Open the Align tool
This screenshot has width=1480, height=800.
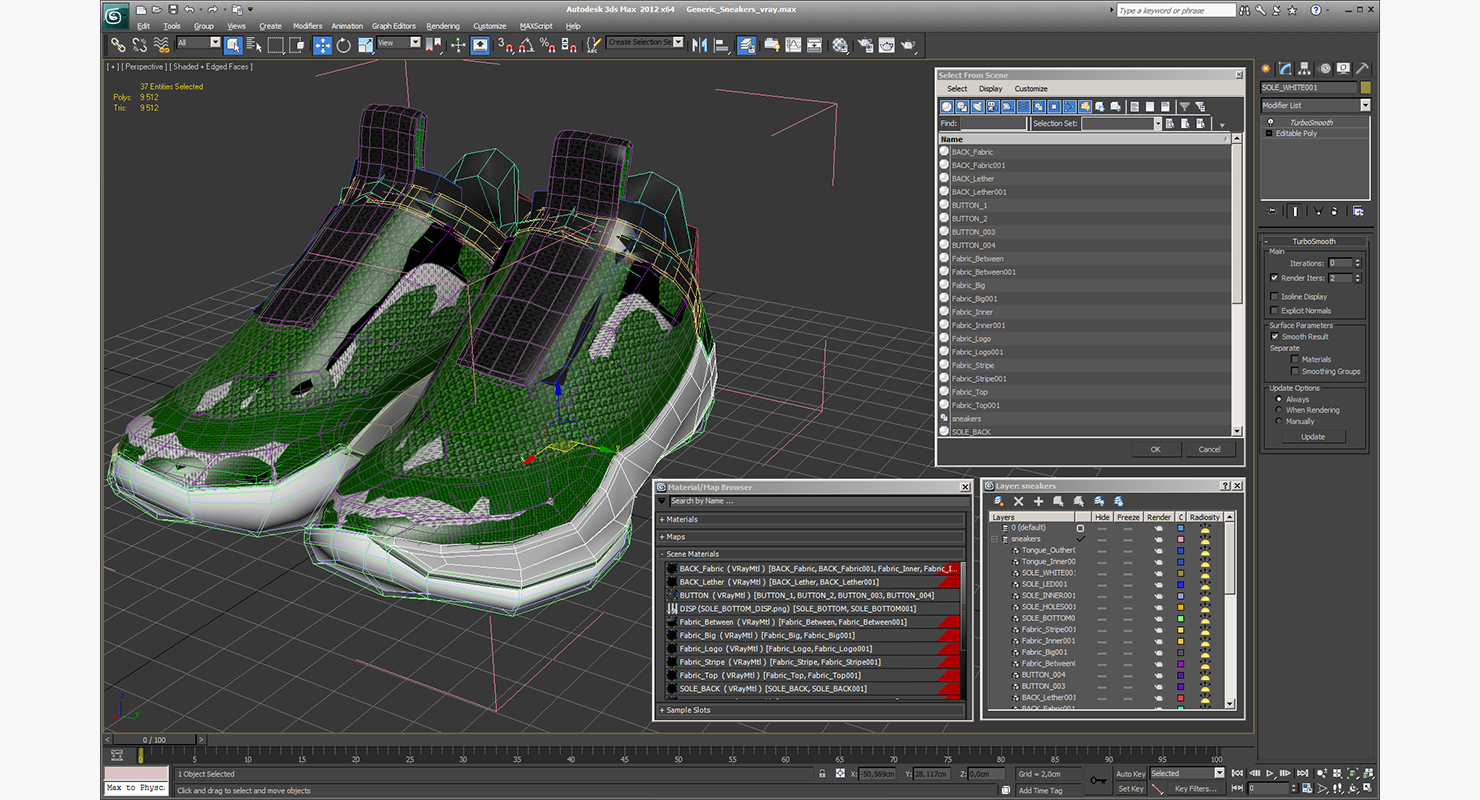(722, 45)
